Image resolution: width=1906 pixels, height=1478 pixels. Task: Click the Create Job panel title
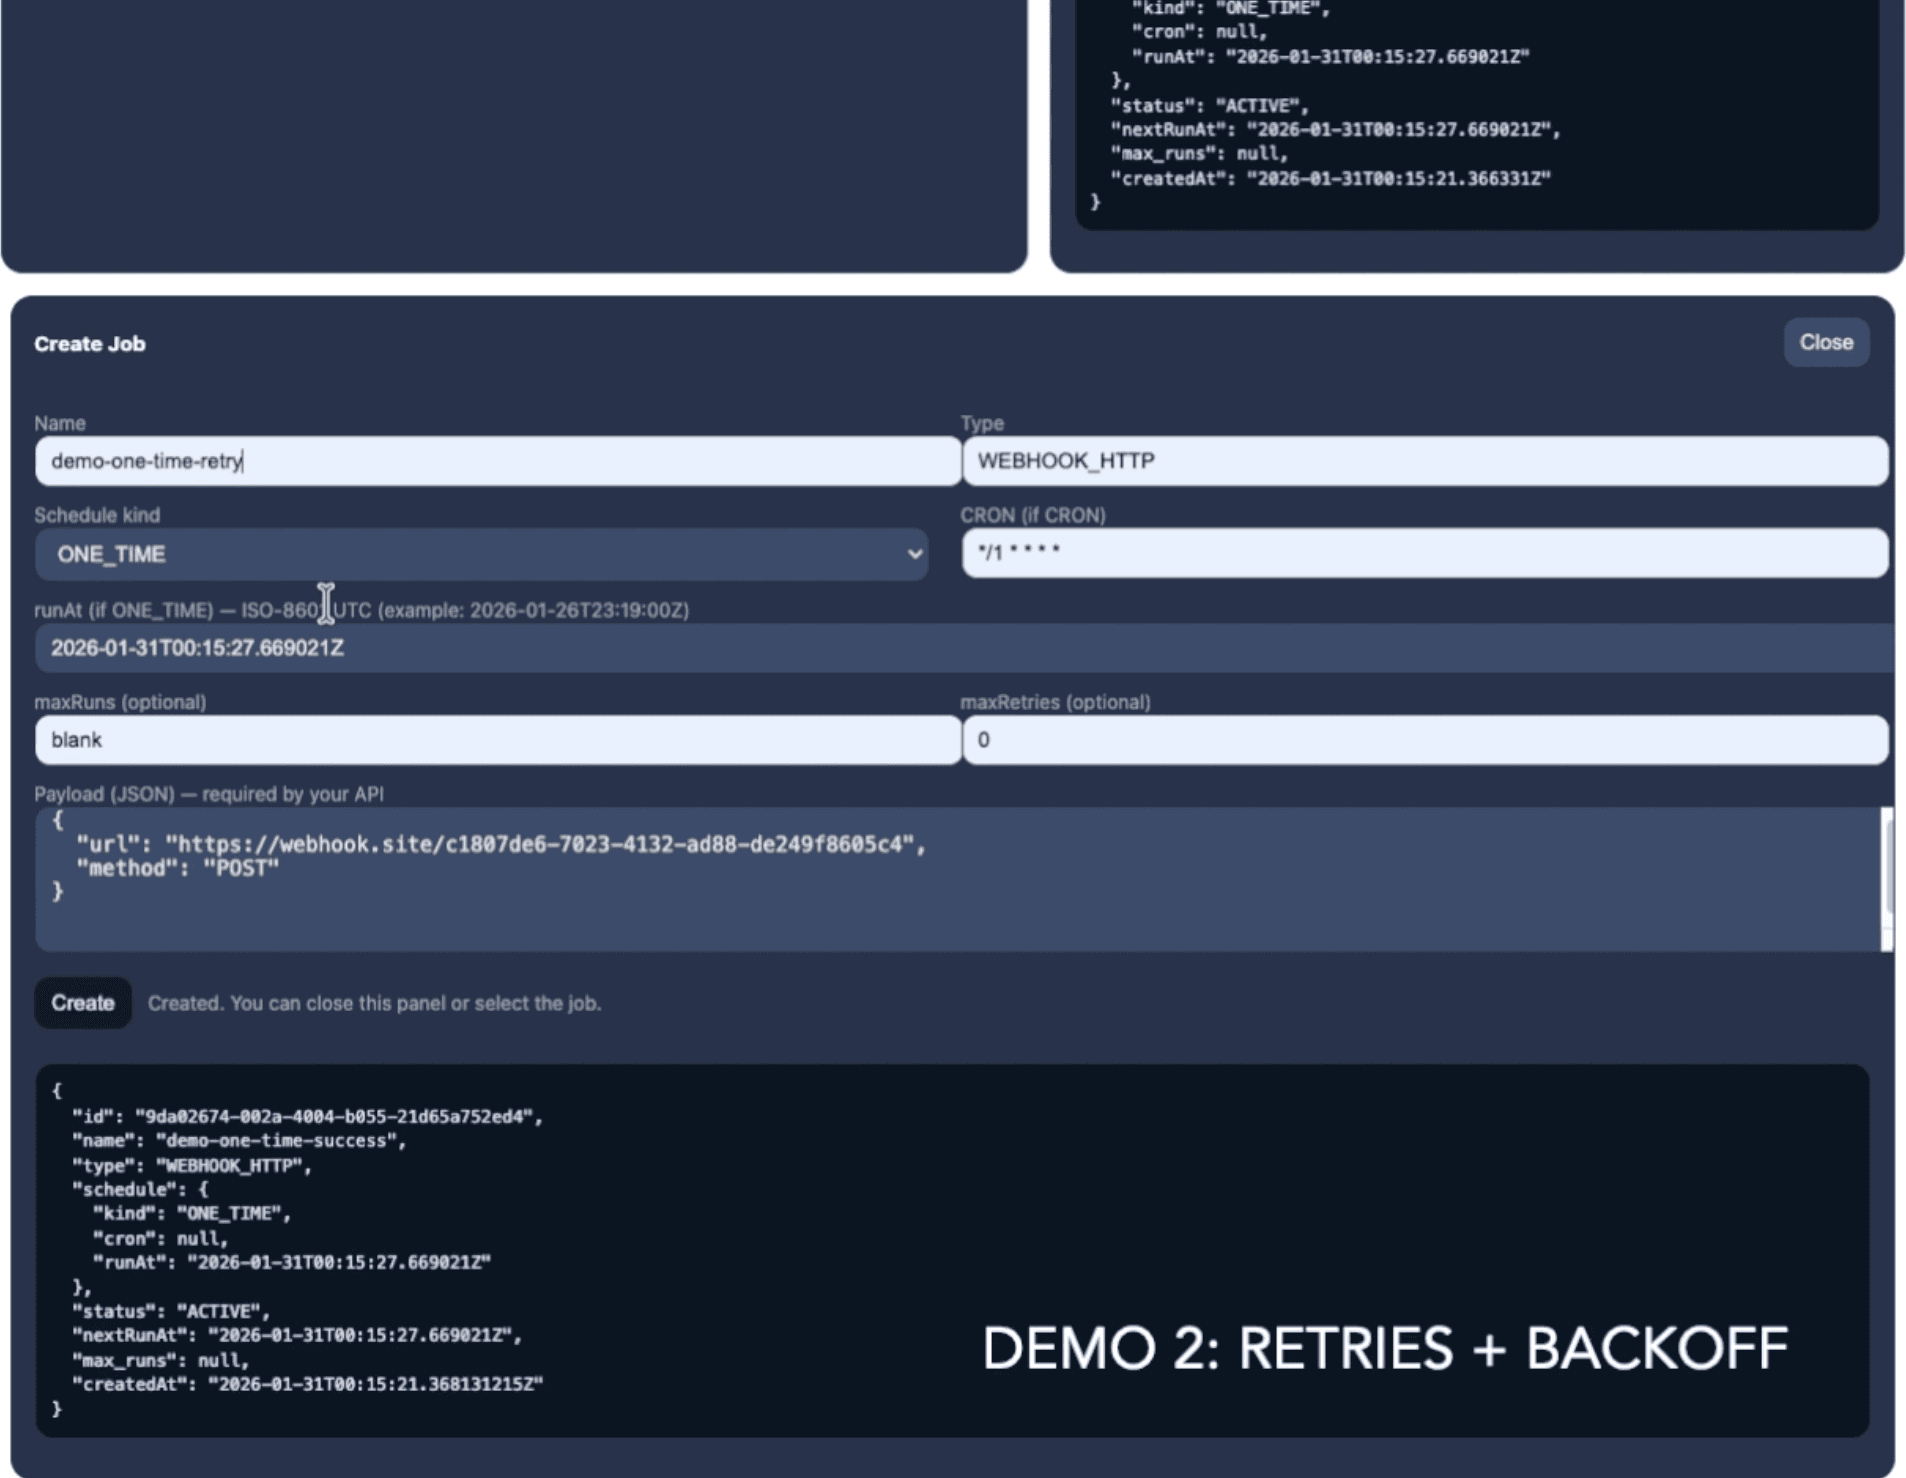pos(89,342)
